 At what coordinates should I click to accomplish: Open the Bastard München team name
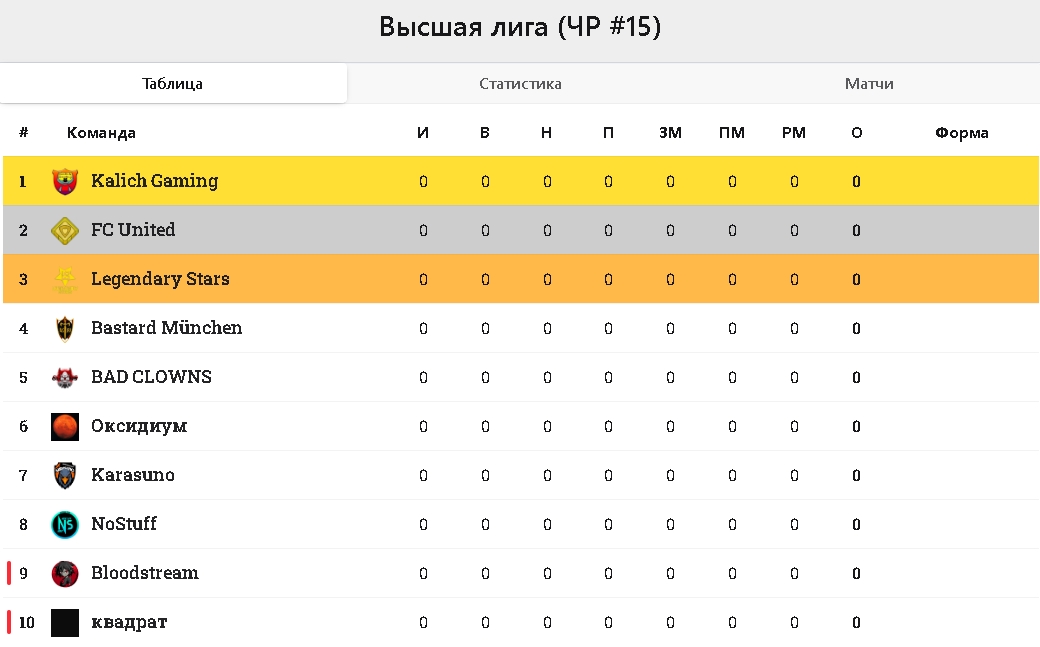point(166,328)
